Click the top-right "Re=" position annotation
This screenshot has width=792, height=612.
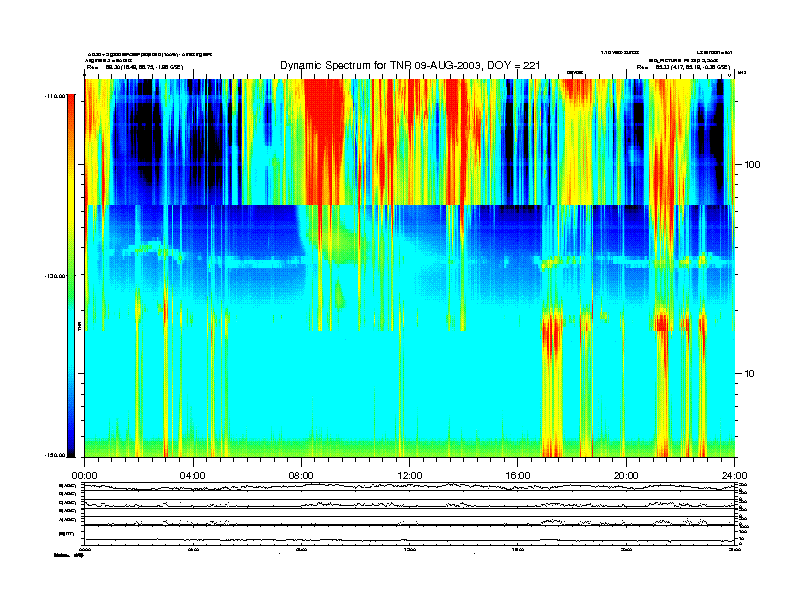(683, 67)
